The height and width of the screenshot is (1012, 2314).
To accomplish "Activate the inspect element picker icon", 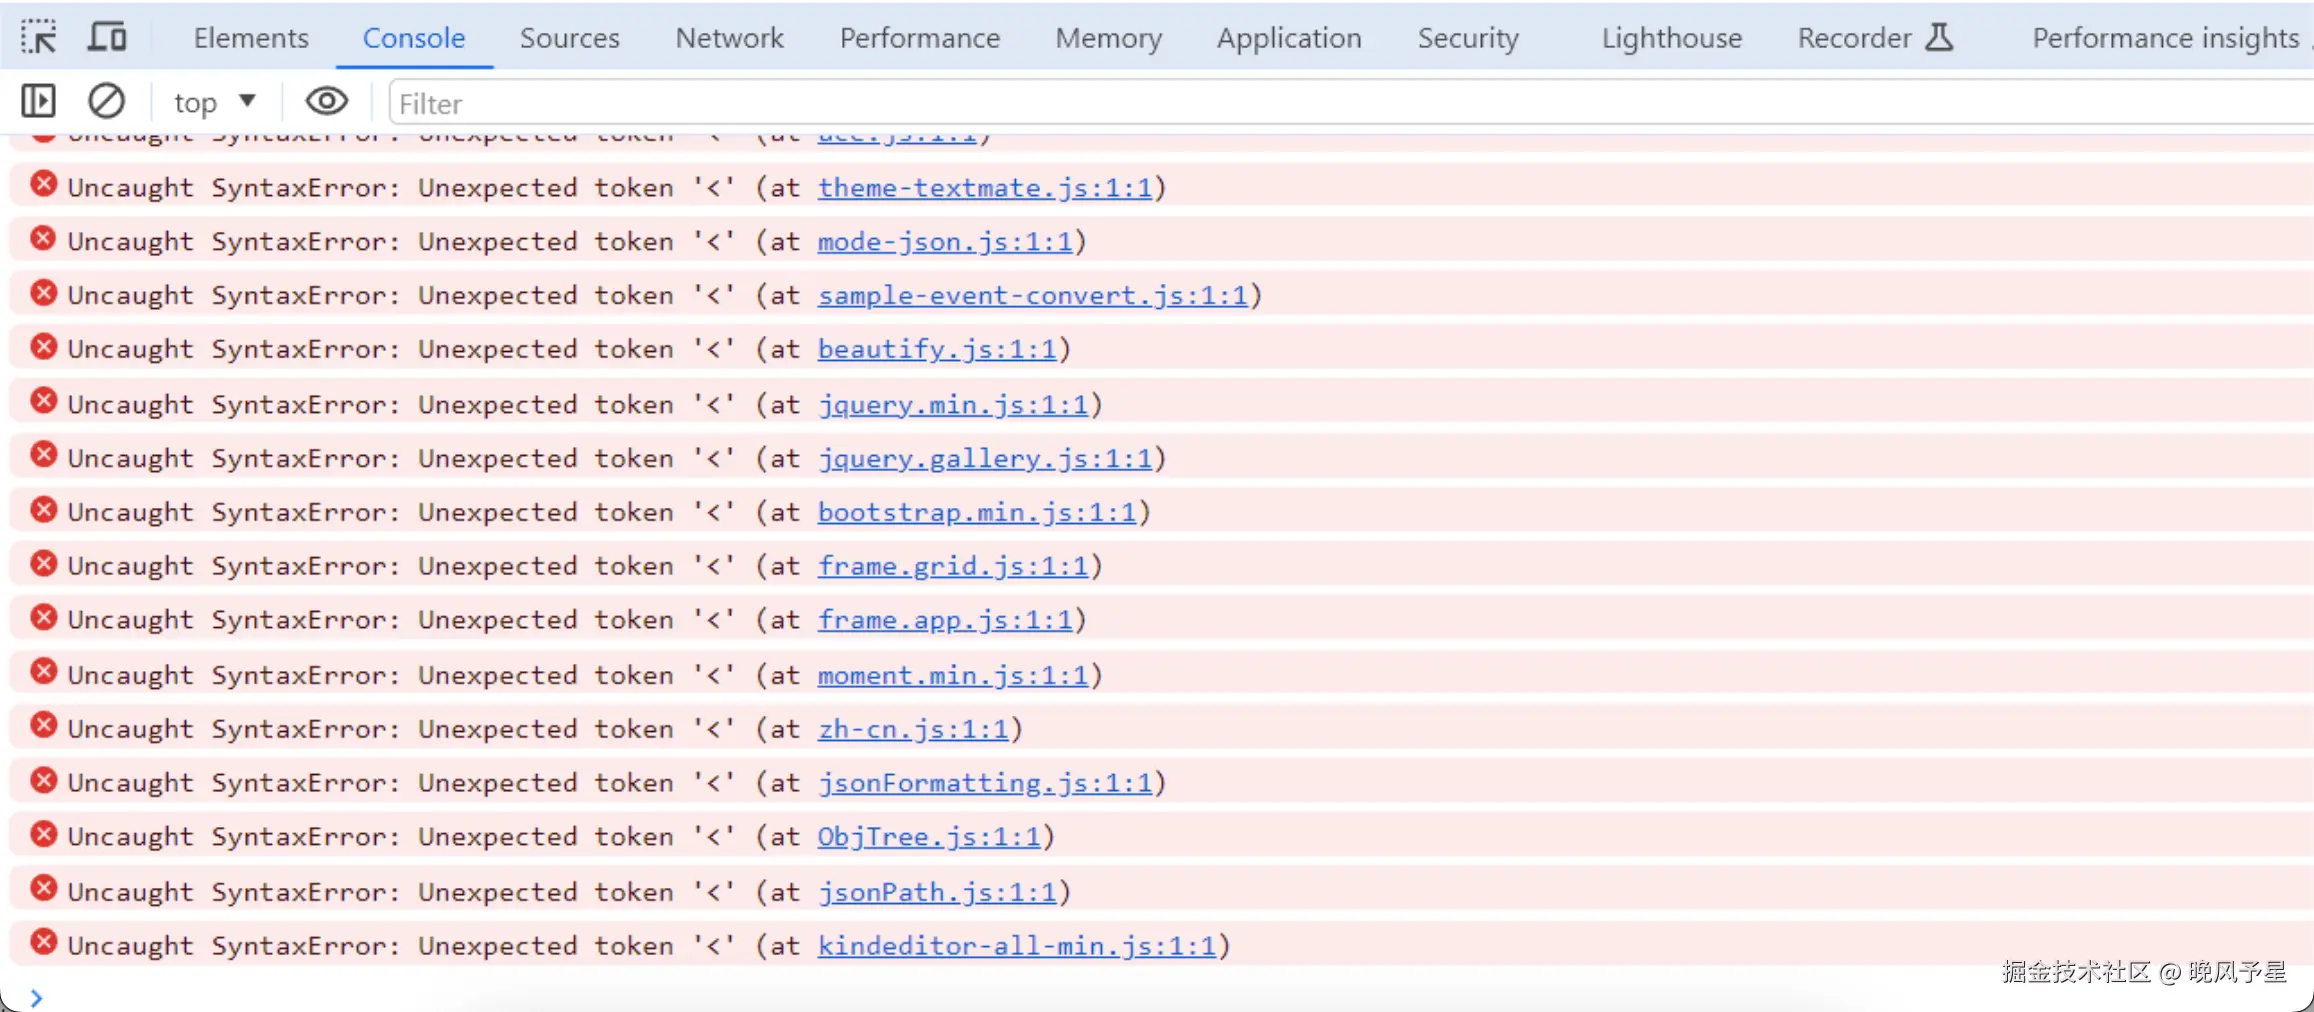I will click(x=39, y=37).
